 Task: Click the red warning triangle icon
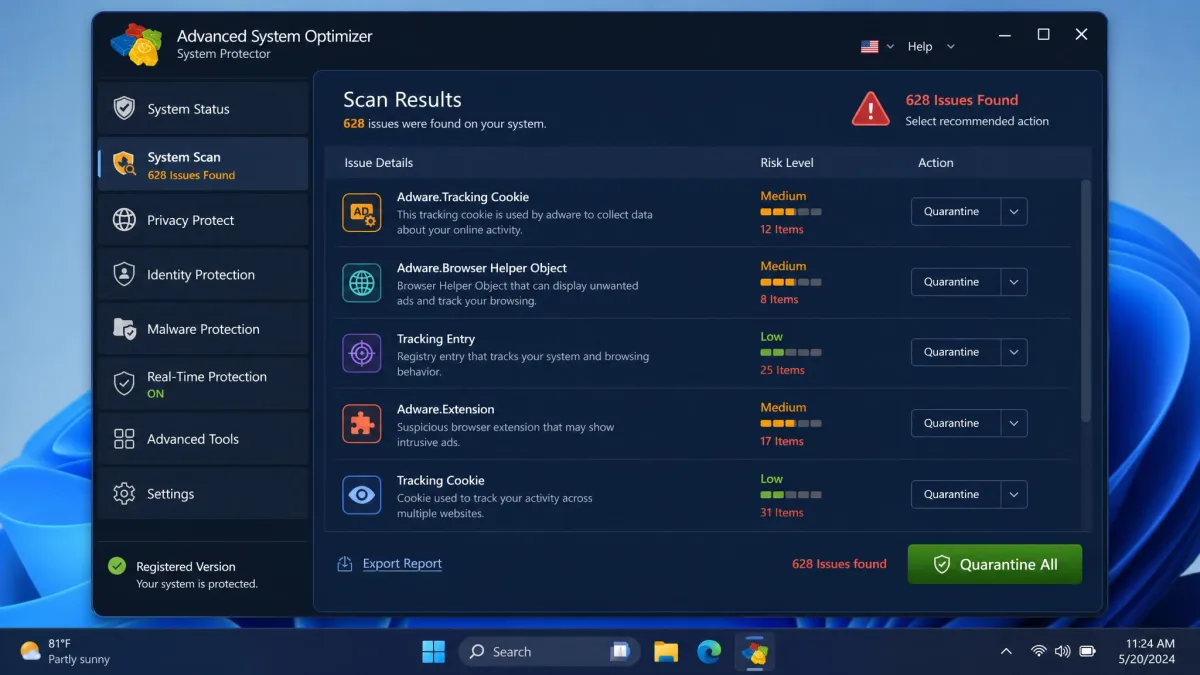coord(871,108)
